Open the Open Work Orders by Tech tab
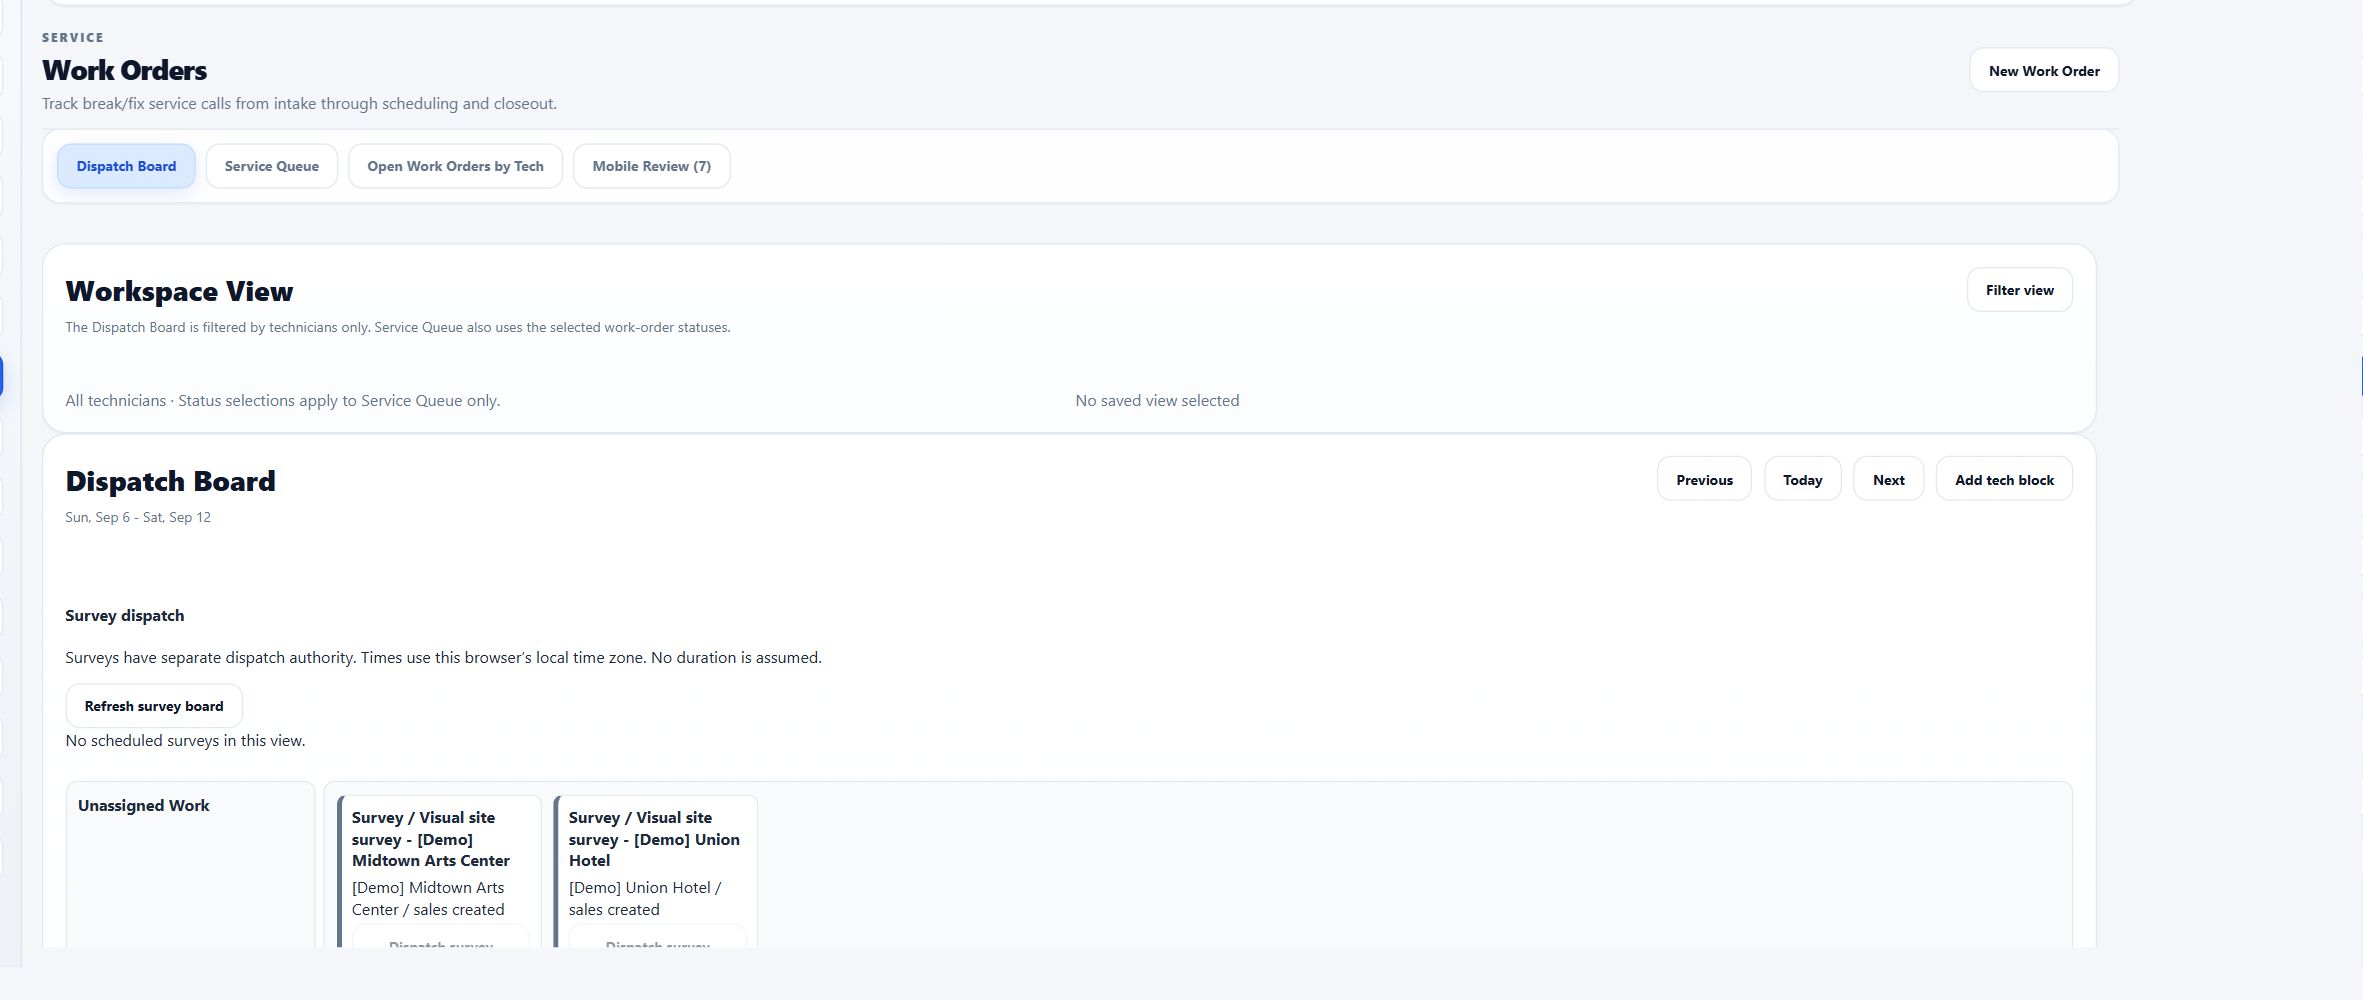The height and width of the screenshot is (1000, 2363). click(455, 166)
